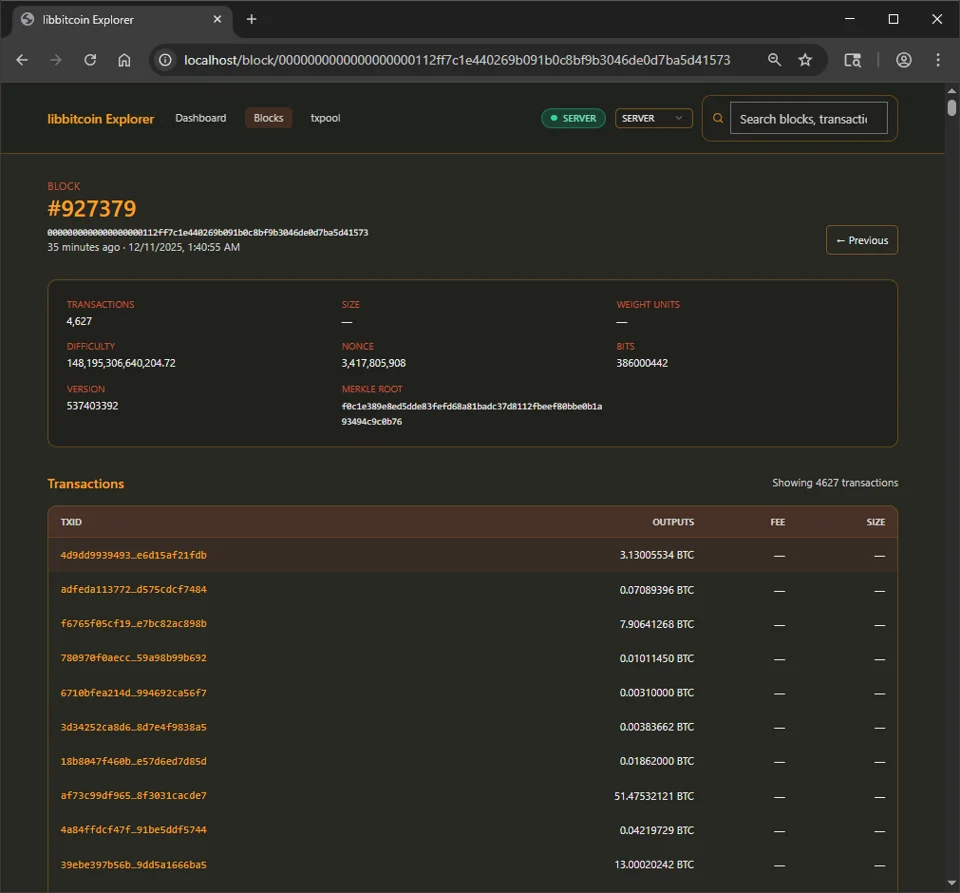Open the browser home page
The height and width of the screenshot is (893, 960).
tap(124, 60)
